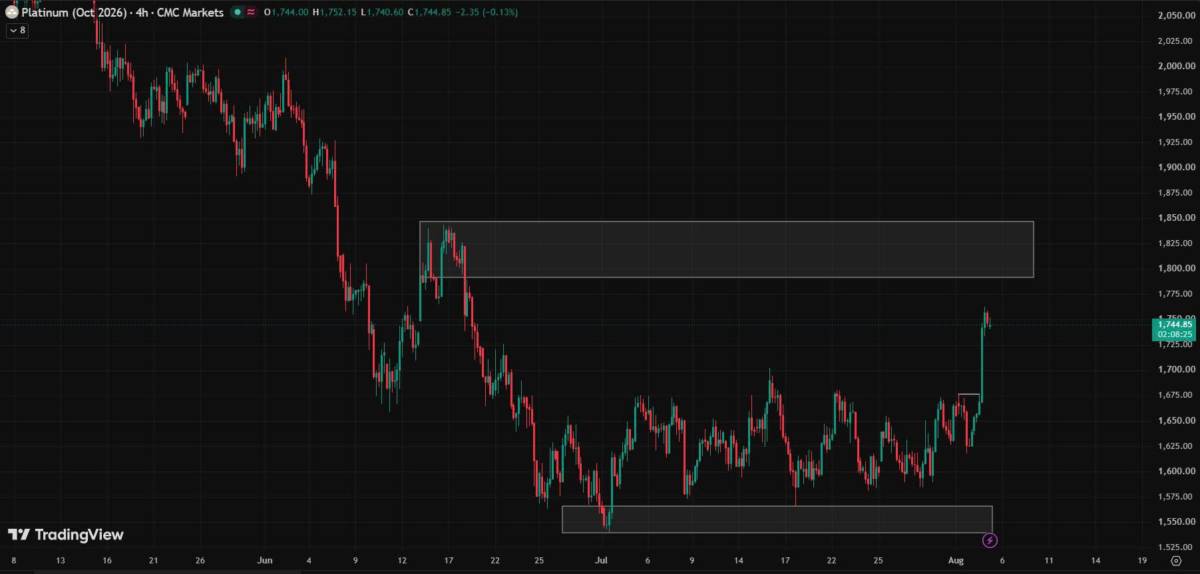The image size is (1200, 574).
Task: Click the open value O1,744.00
Action: point(286,13)
